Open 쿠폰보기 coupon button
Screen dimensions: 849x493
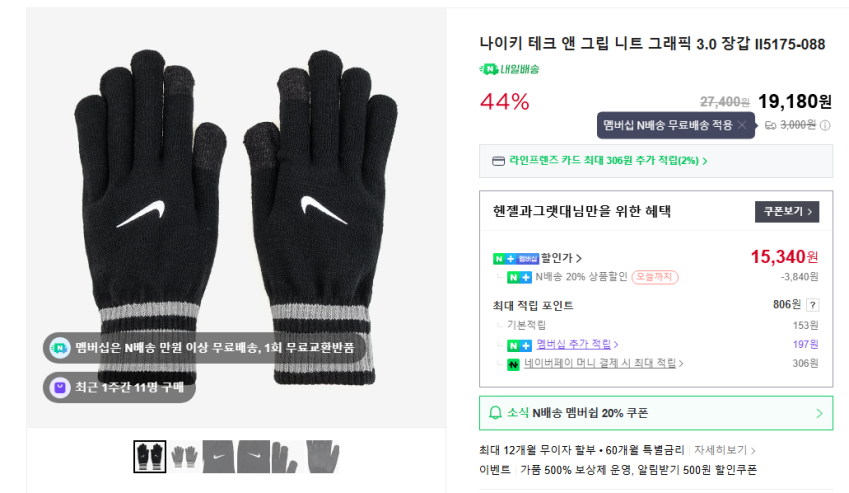coord(786,211)
